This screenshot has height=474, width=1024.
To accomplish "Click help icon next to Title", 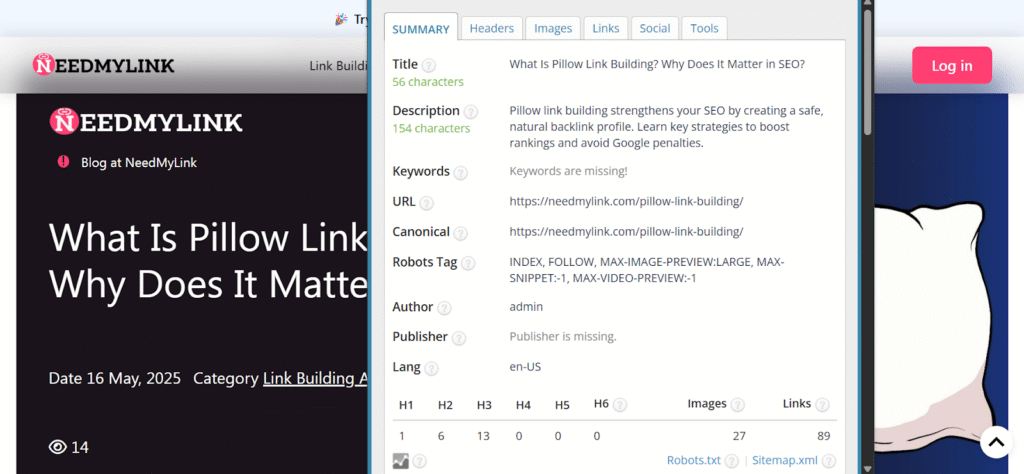I will [428, 65].
